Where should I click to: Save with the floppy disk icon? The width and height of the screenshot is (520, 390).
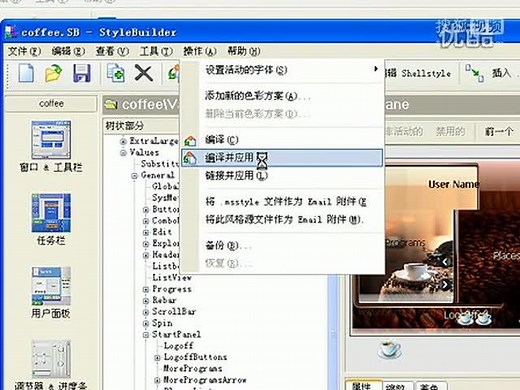[82, 73]
